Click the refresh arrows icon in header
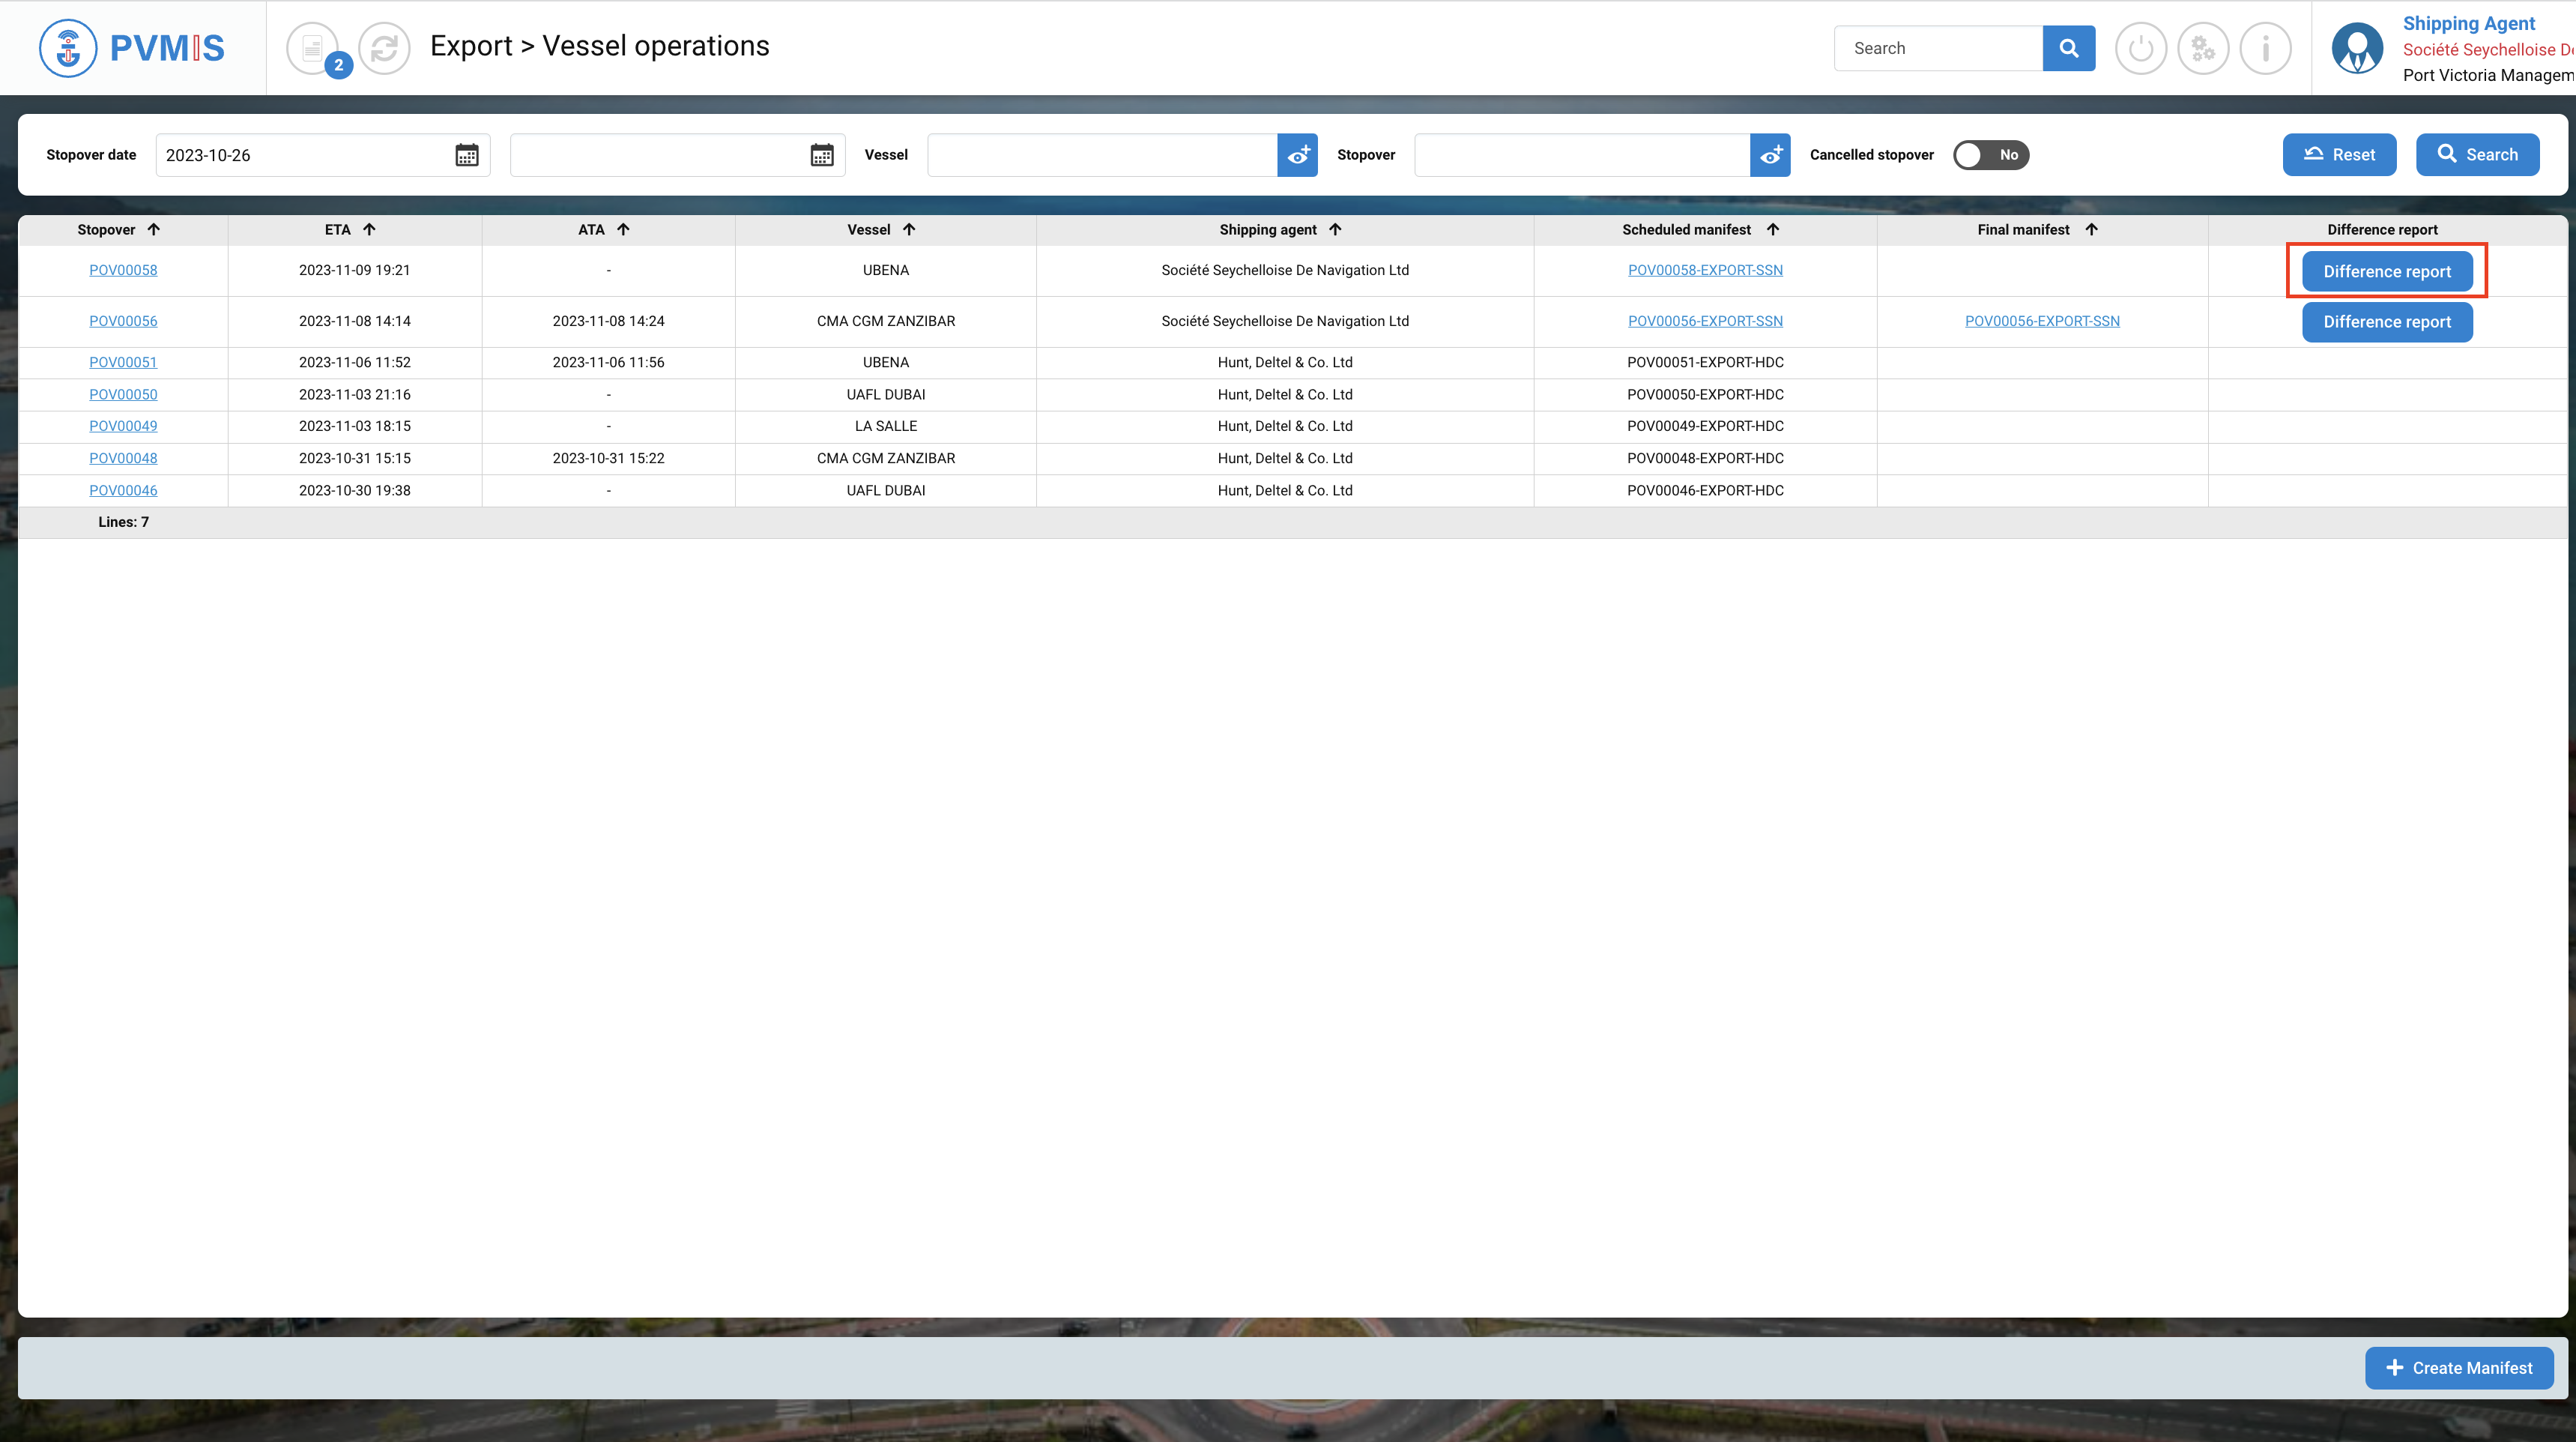Image resolution: width=2576 pixels, height=1442 pixels. 384,48
